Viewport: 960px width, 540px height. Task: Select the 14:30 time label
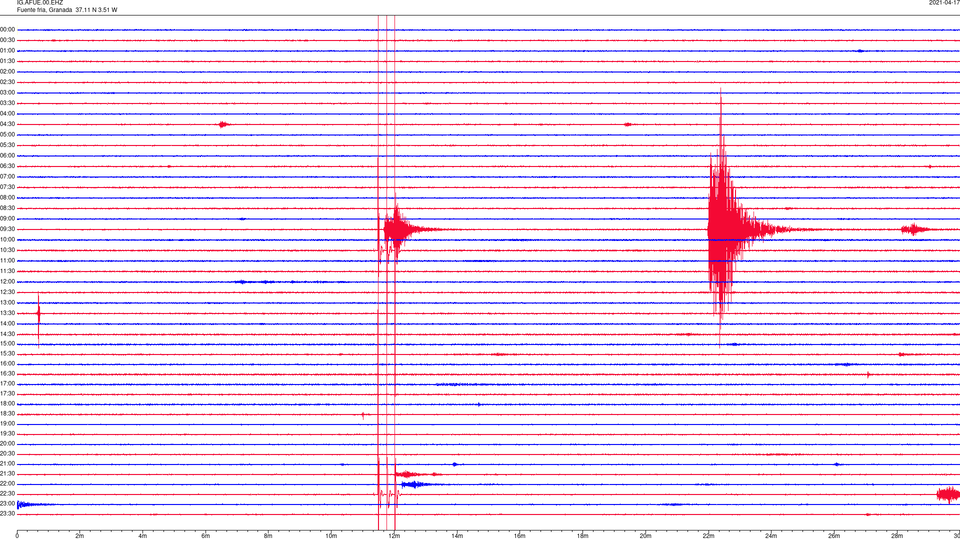[x=7, y=334]
